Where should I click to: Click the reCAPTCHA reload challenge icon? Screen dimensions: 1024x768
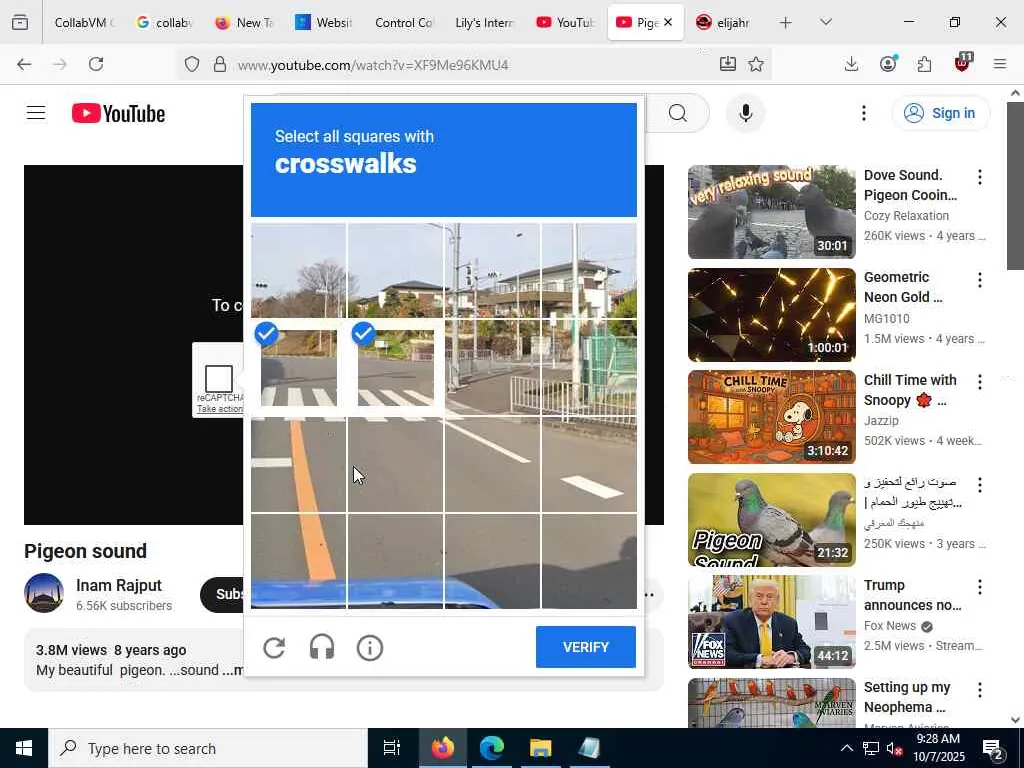[x=274, y=647]
